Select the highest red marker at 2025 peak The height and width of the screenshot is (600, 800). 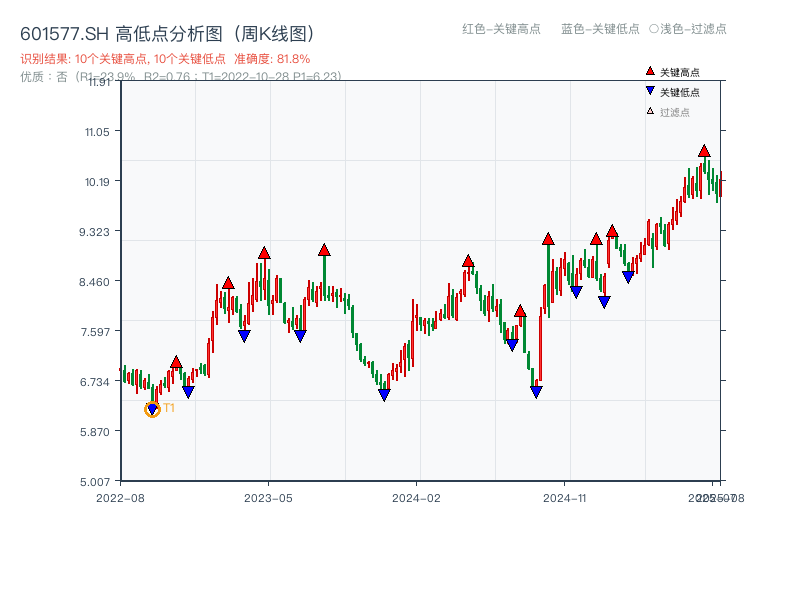pos(704,151)
